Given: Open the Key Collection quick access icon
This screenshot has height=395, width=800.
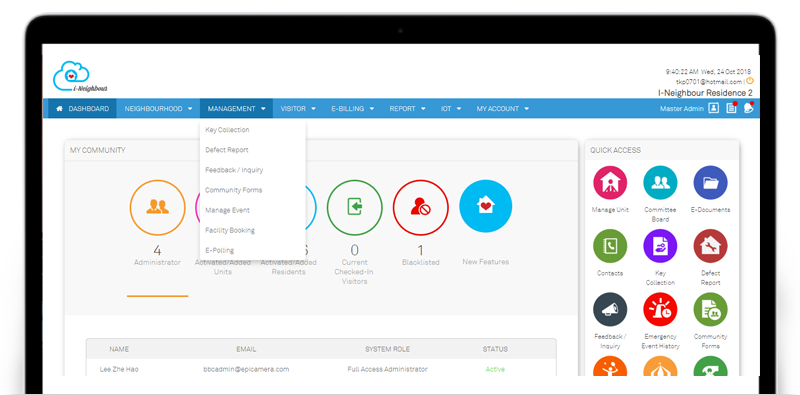Looking at the screenshot, I should click(x=660, y=246).
